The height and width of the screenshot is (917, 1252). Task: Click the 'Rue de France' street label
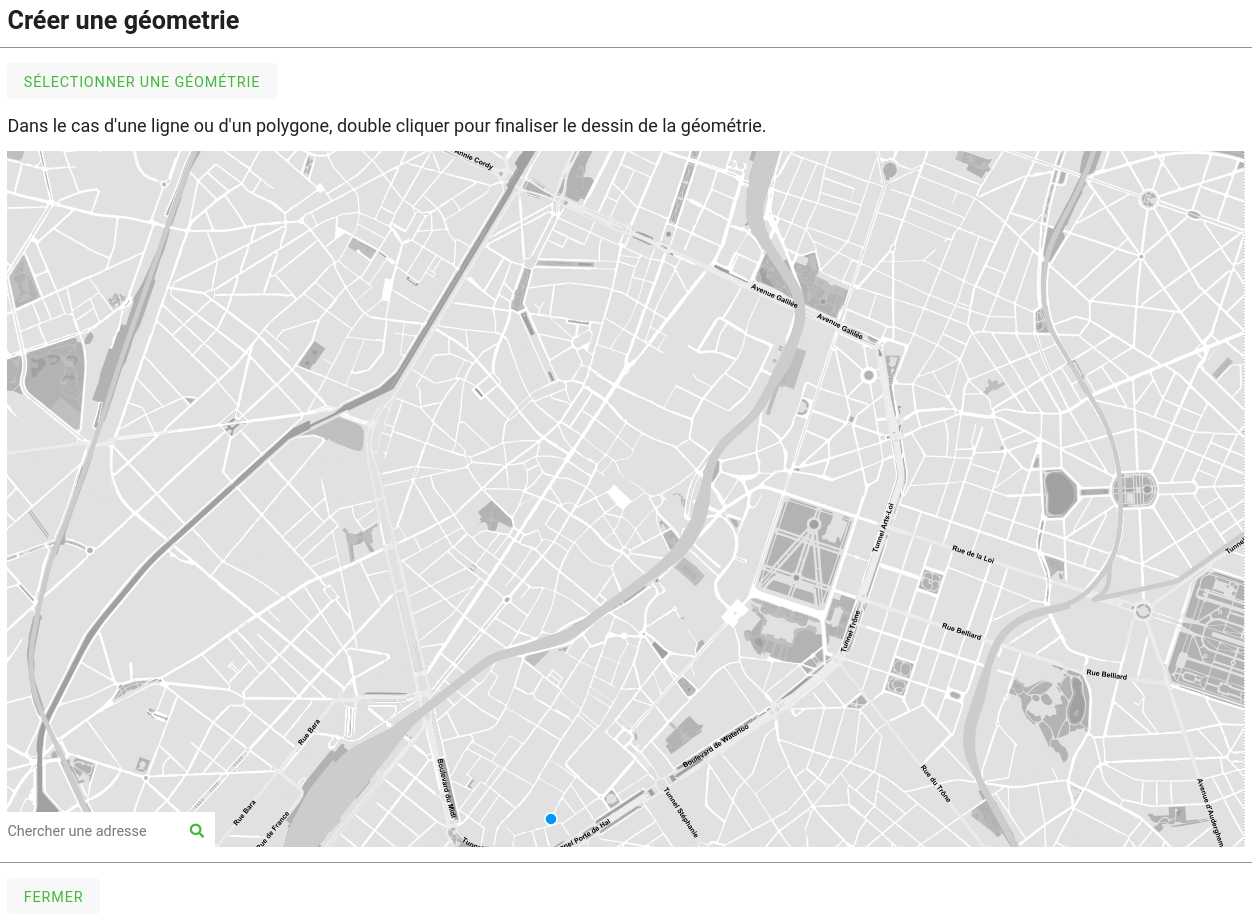click(272, 829)
